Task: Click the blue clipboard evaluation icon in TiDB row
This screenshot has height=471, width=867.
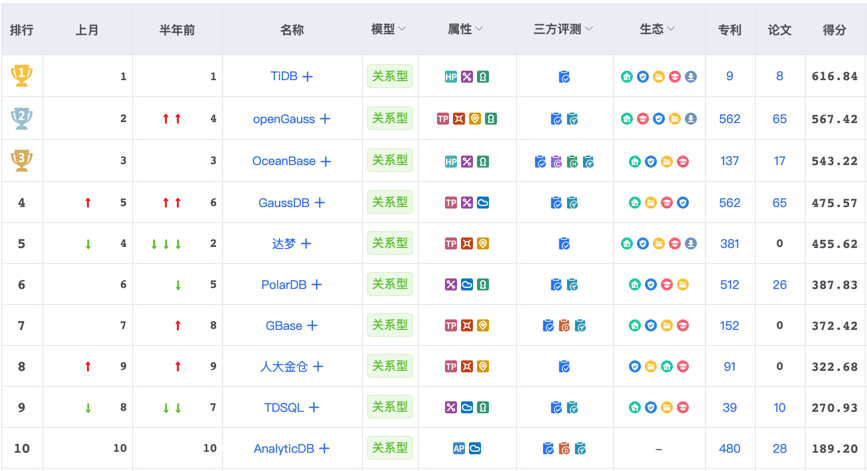Action: click(x=564, y=77)
